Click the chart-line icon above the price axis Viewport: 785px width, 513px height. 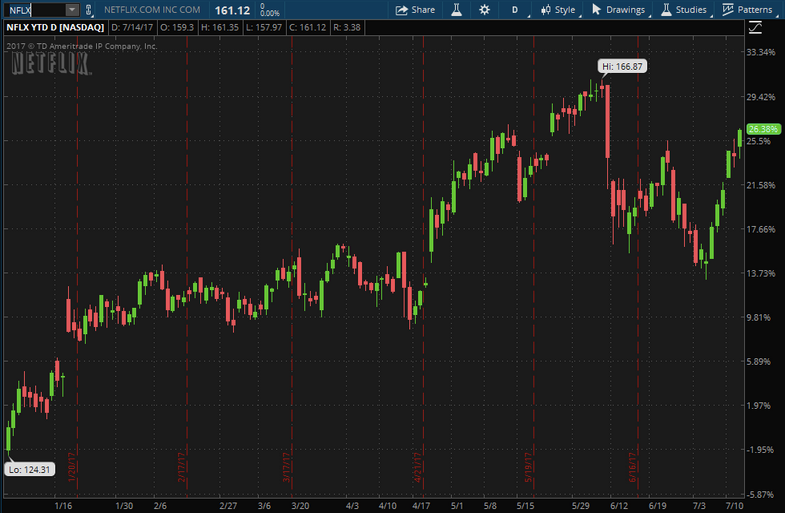coord(755,28)
